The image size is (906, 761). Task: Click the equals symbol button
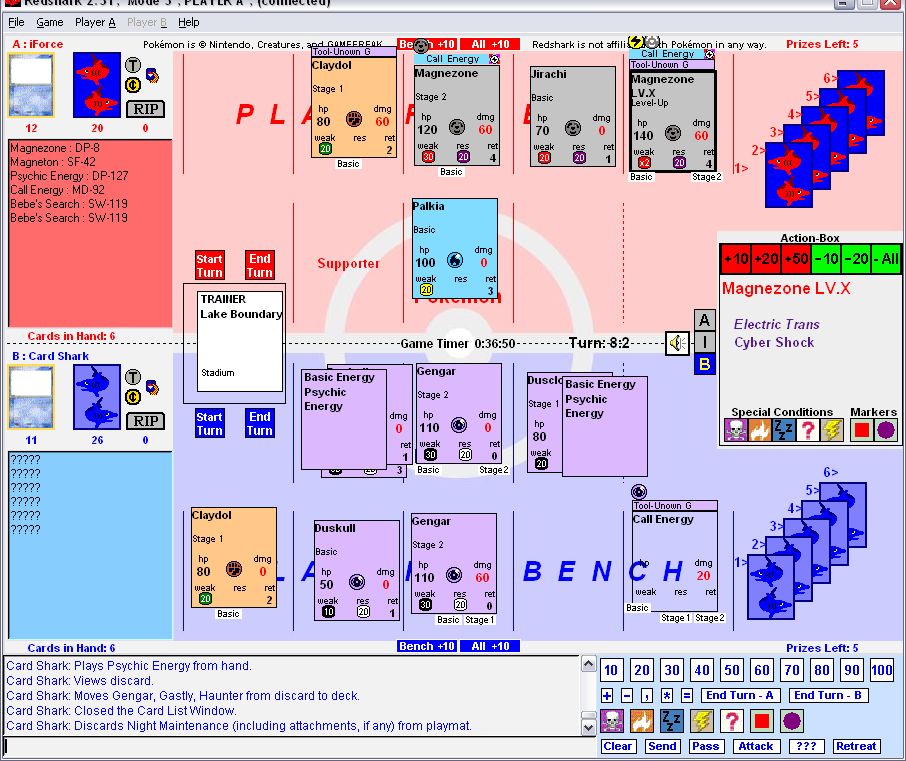pyautogui.click(x=687, y=696)
